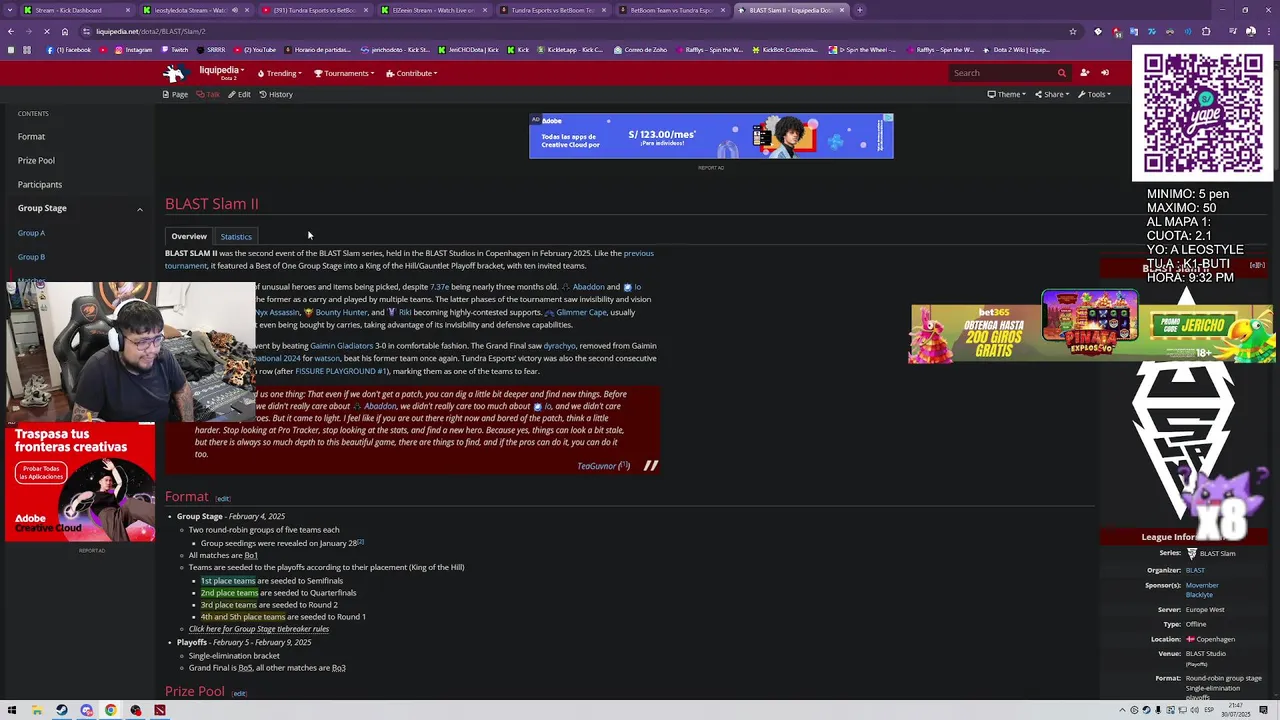This screenshot has height=720, width=1280.
Task: Click the browser back arrow
Action: (x=11, y=31)
